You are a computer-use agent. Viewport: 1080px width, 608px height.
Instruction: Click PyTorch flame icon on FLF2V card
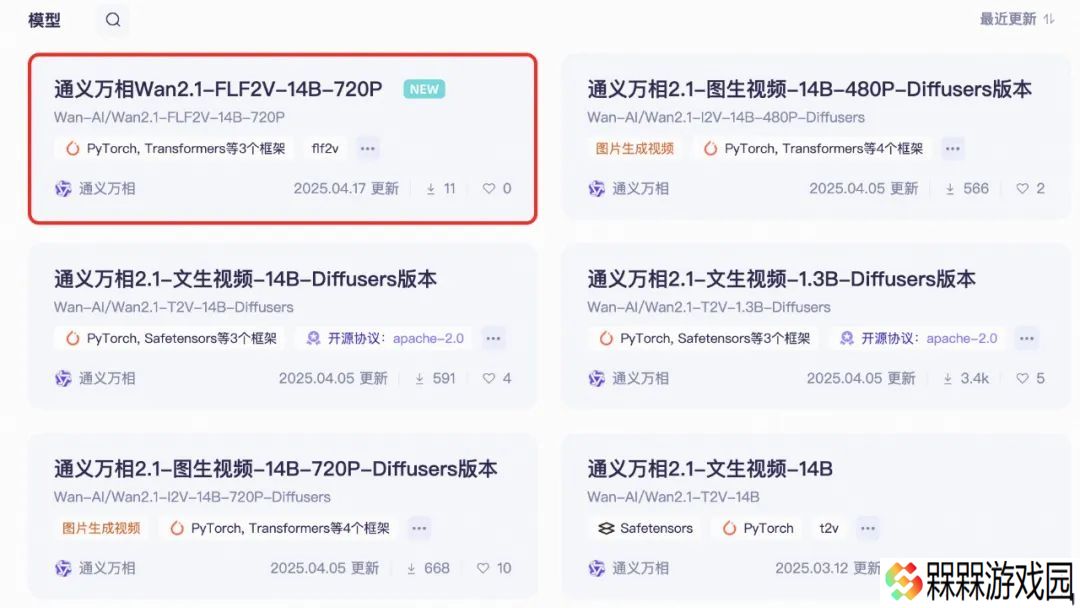coord(72,148)
